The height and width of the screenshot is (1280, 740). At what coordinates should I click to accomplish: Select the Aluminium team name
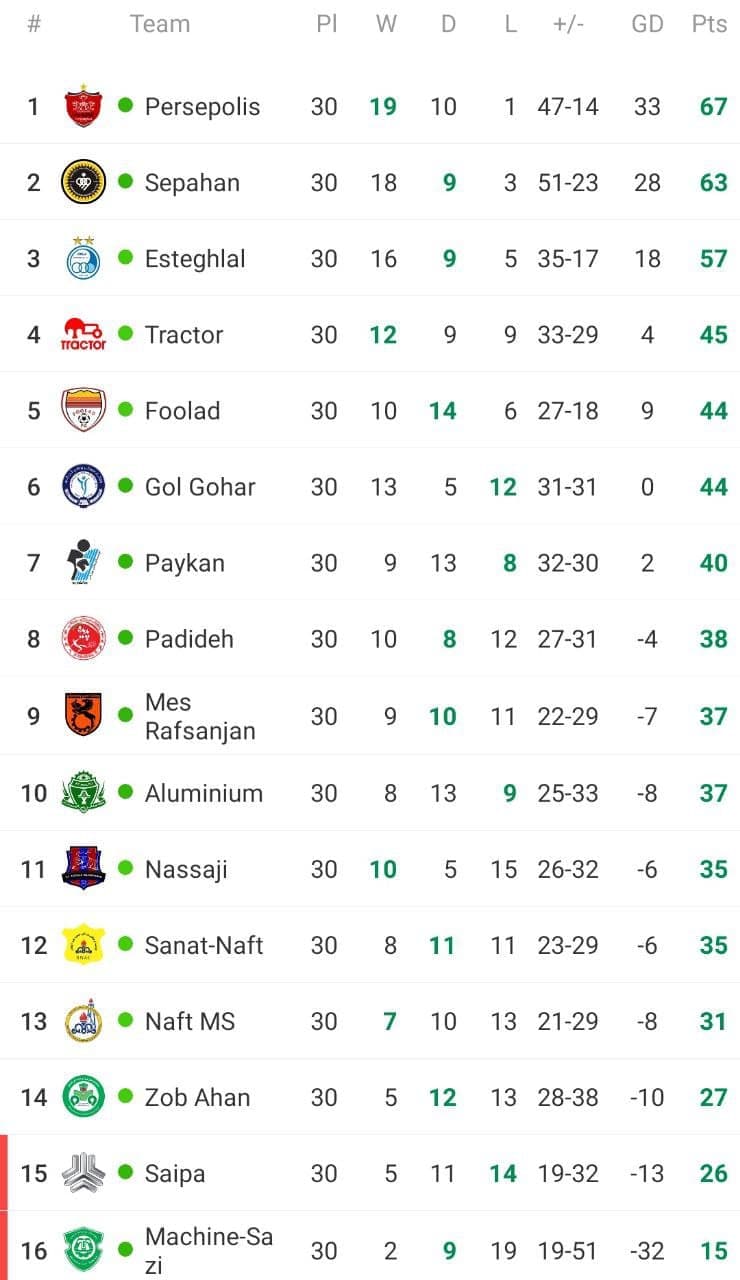[x=204, y=793]
